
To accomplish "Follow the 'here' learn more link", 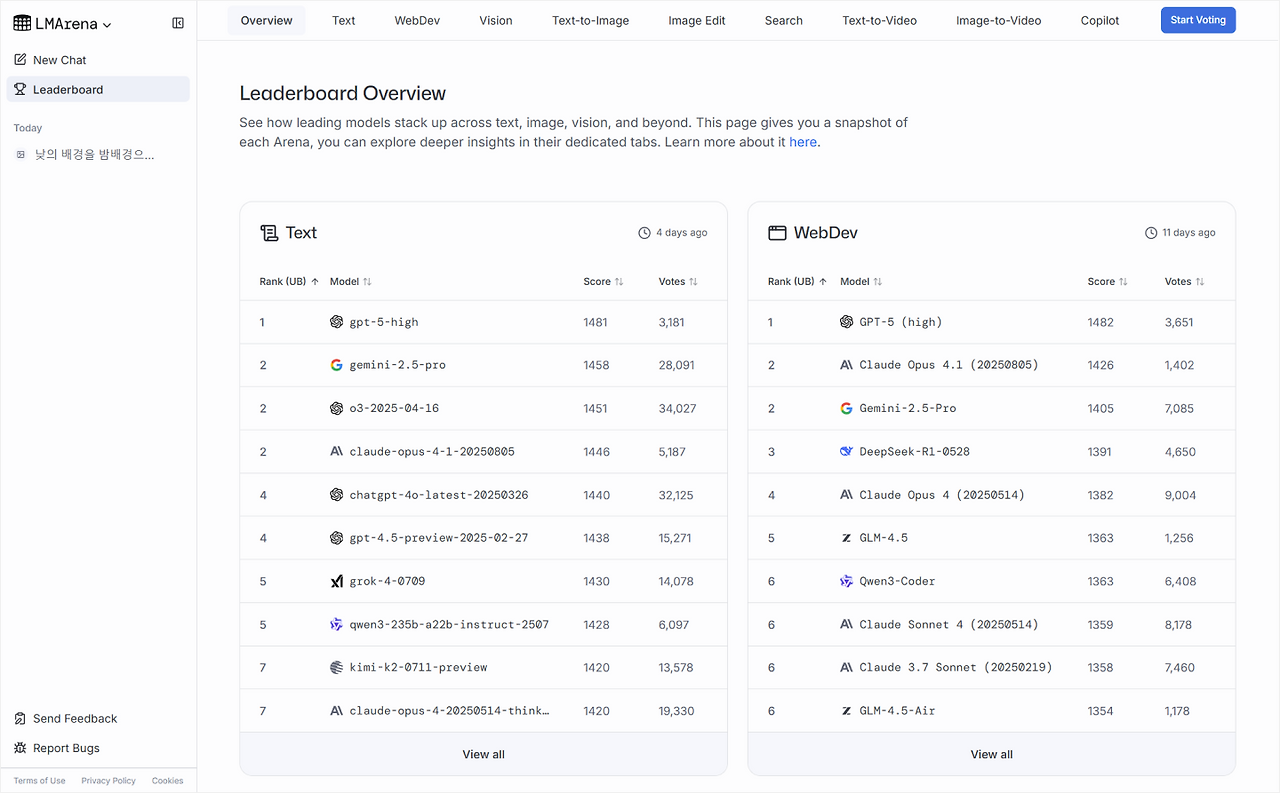I will pos(803,142).
